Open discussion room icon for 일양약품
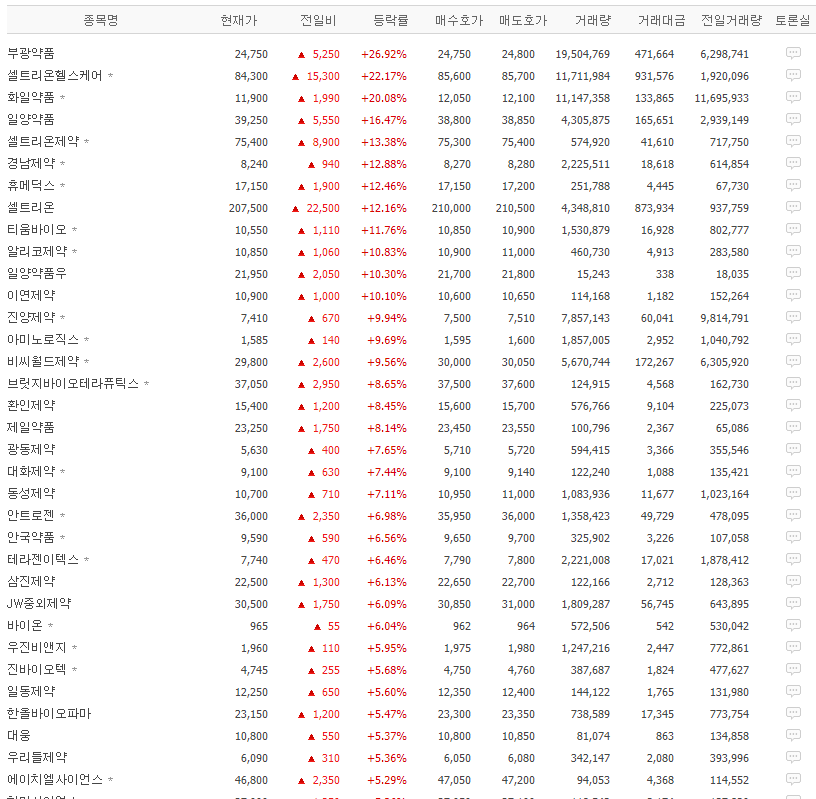816x799 pixels. click(x=793, y=119)
